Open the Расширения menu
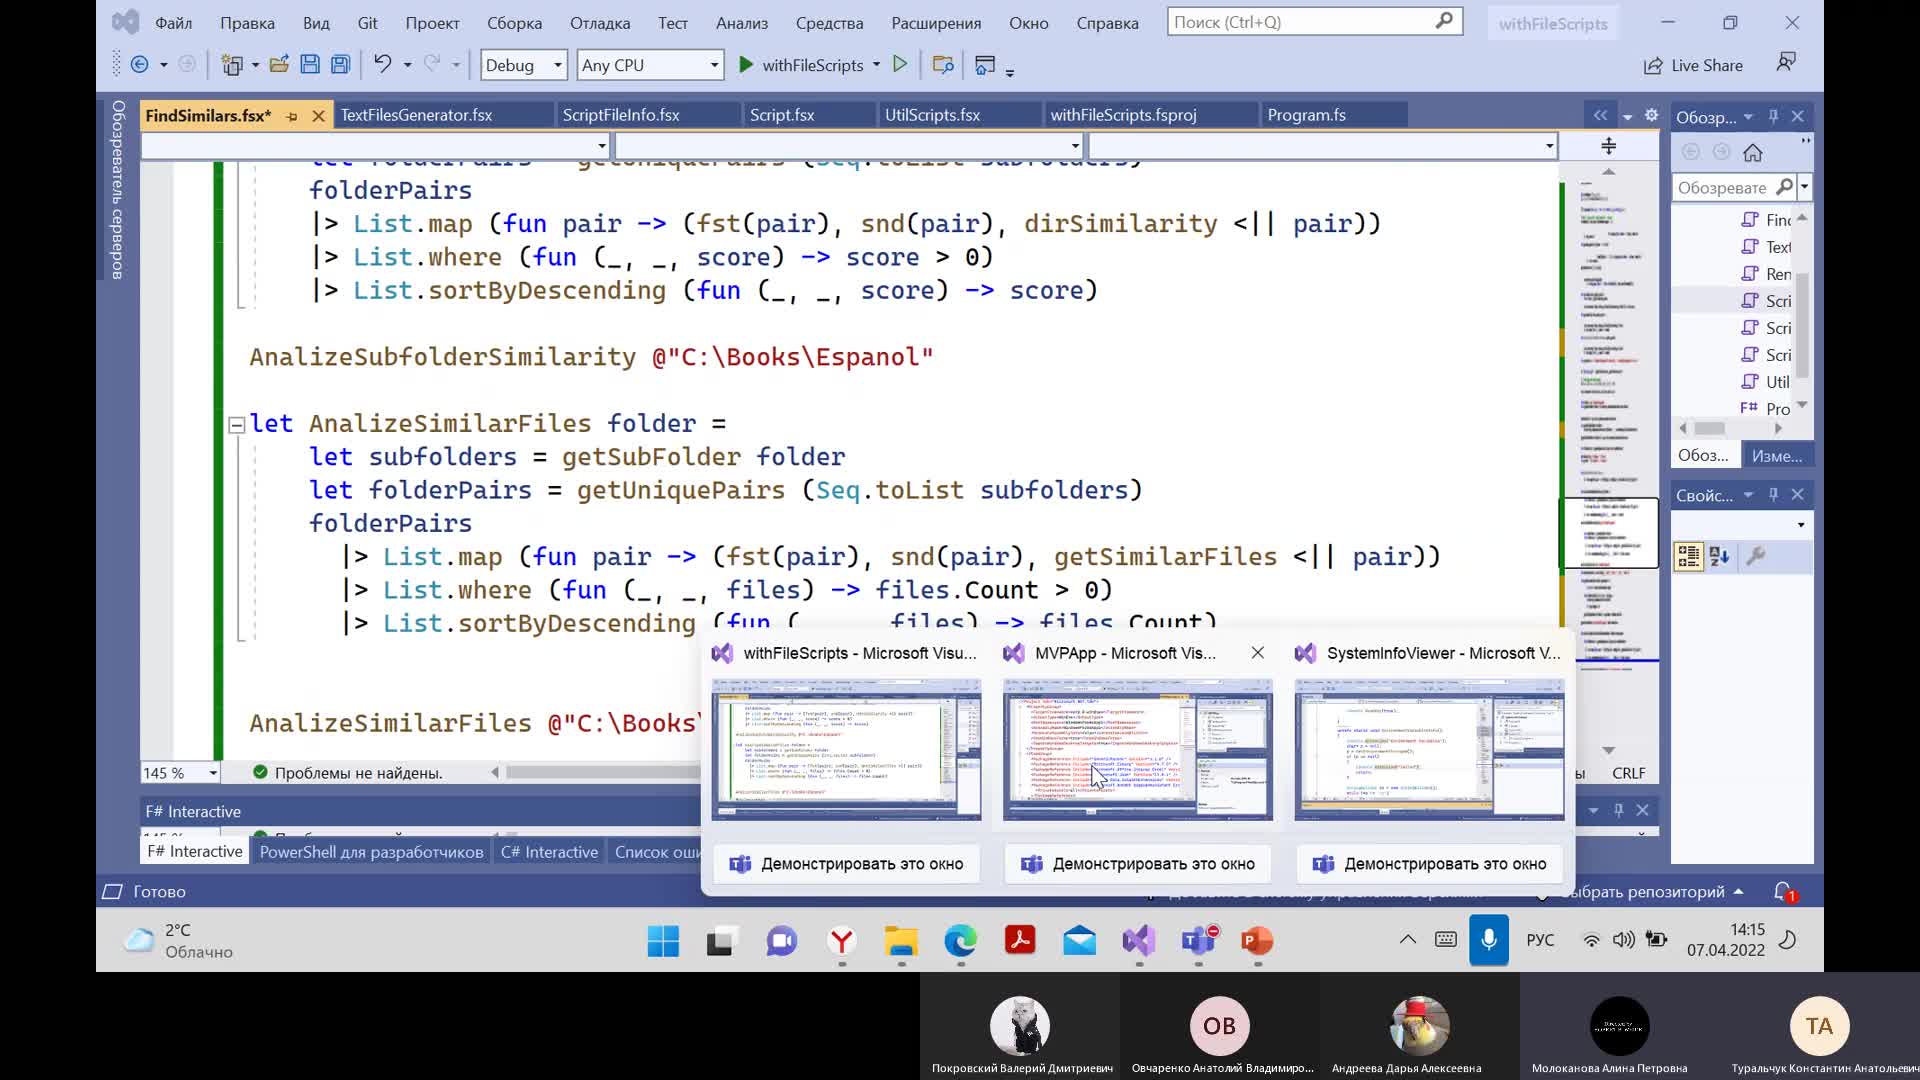 point(936,22)
